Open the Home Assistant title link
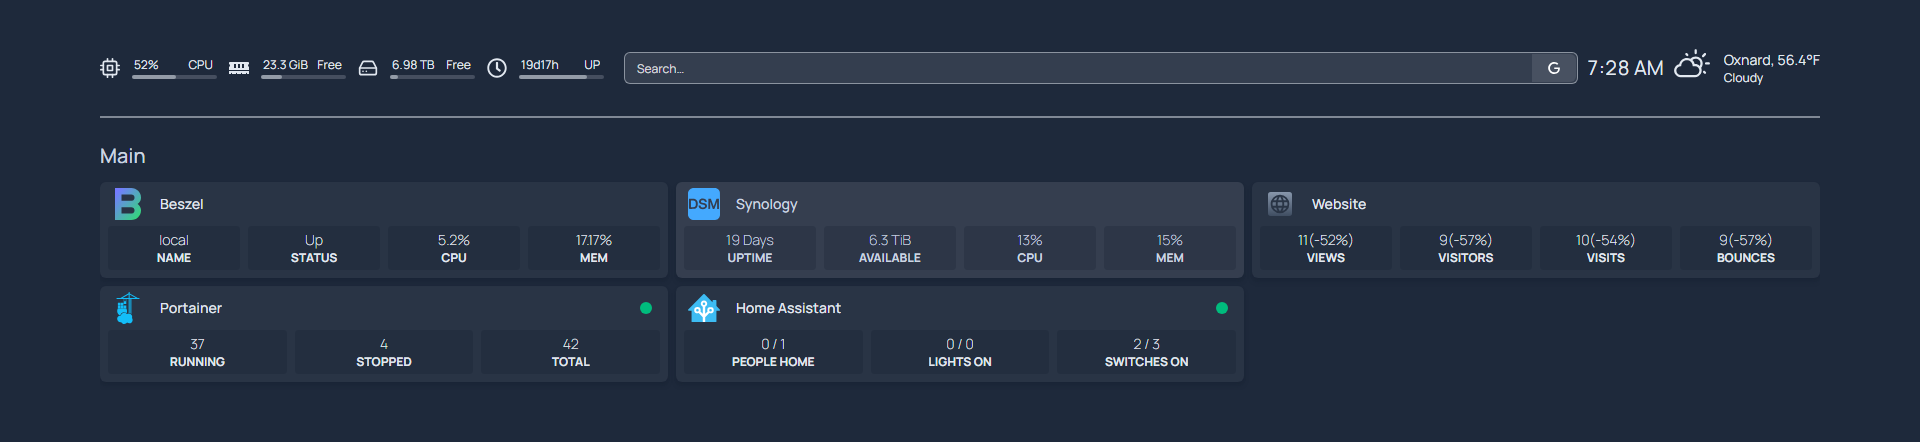Screen dimensions: 1920x442 coord(788,308)
